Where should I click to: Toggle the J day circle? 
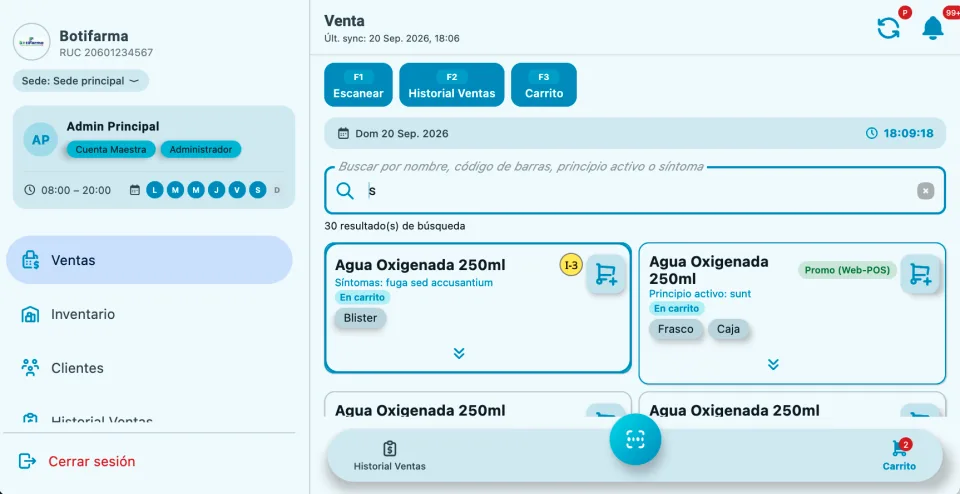coord(216,190)
